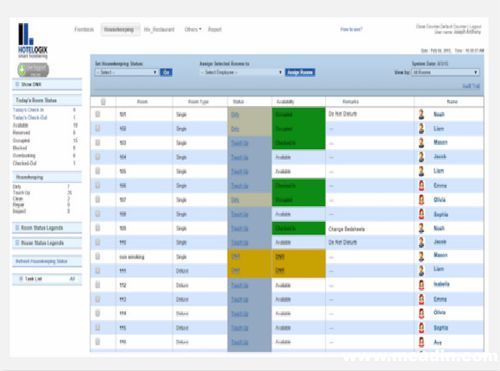Tick the select-all checkbox in table header
Image resolution: width=500 pixels, height=371 pixels.
(x=103, y=102)
